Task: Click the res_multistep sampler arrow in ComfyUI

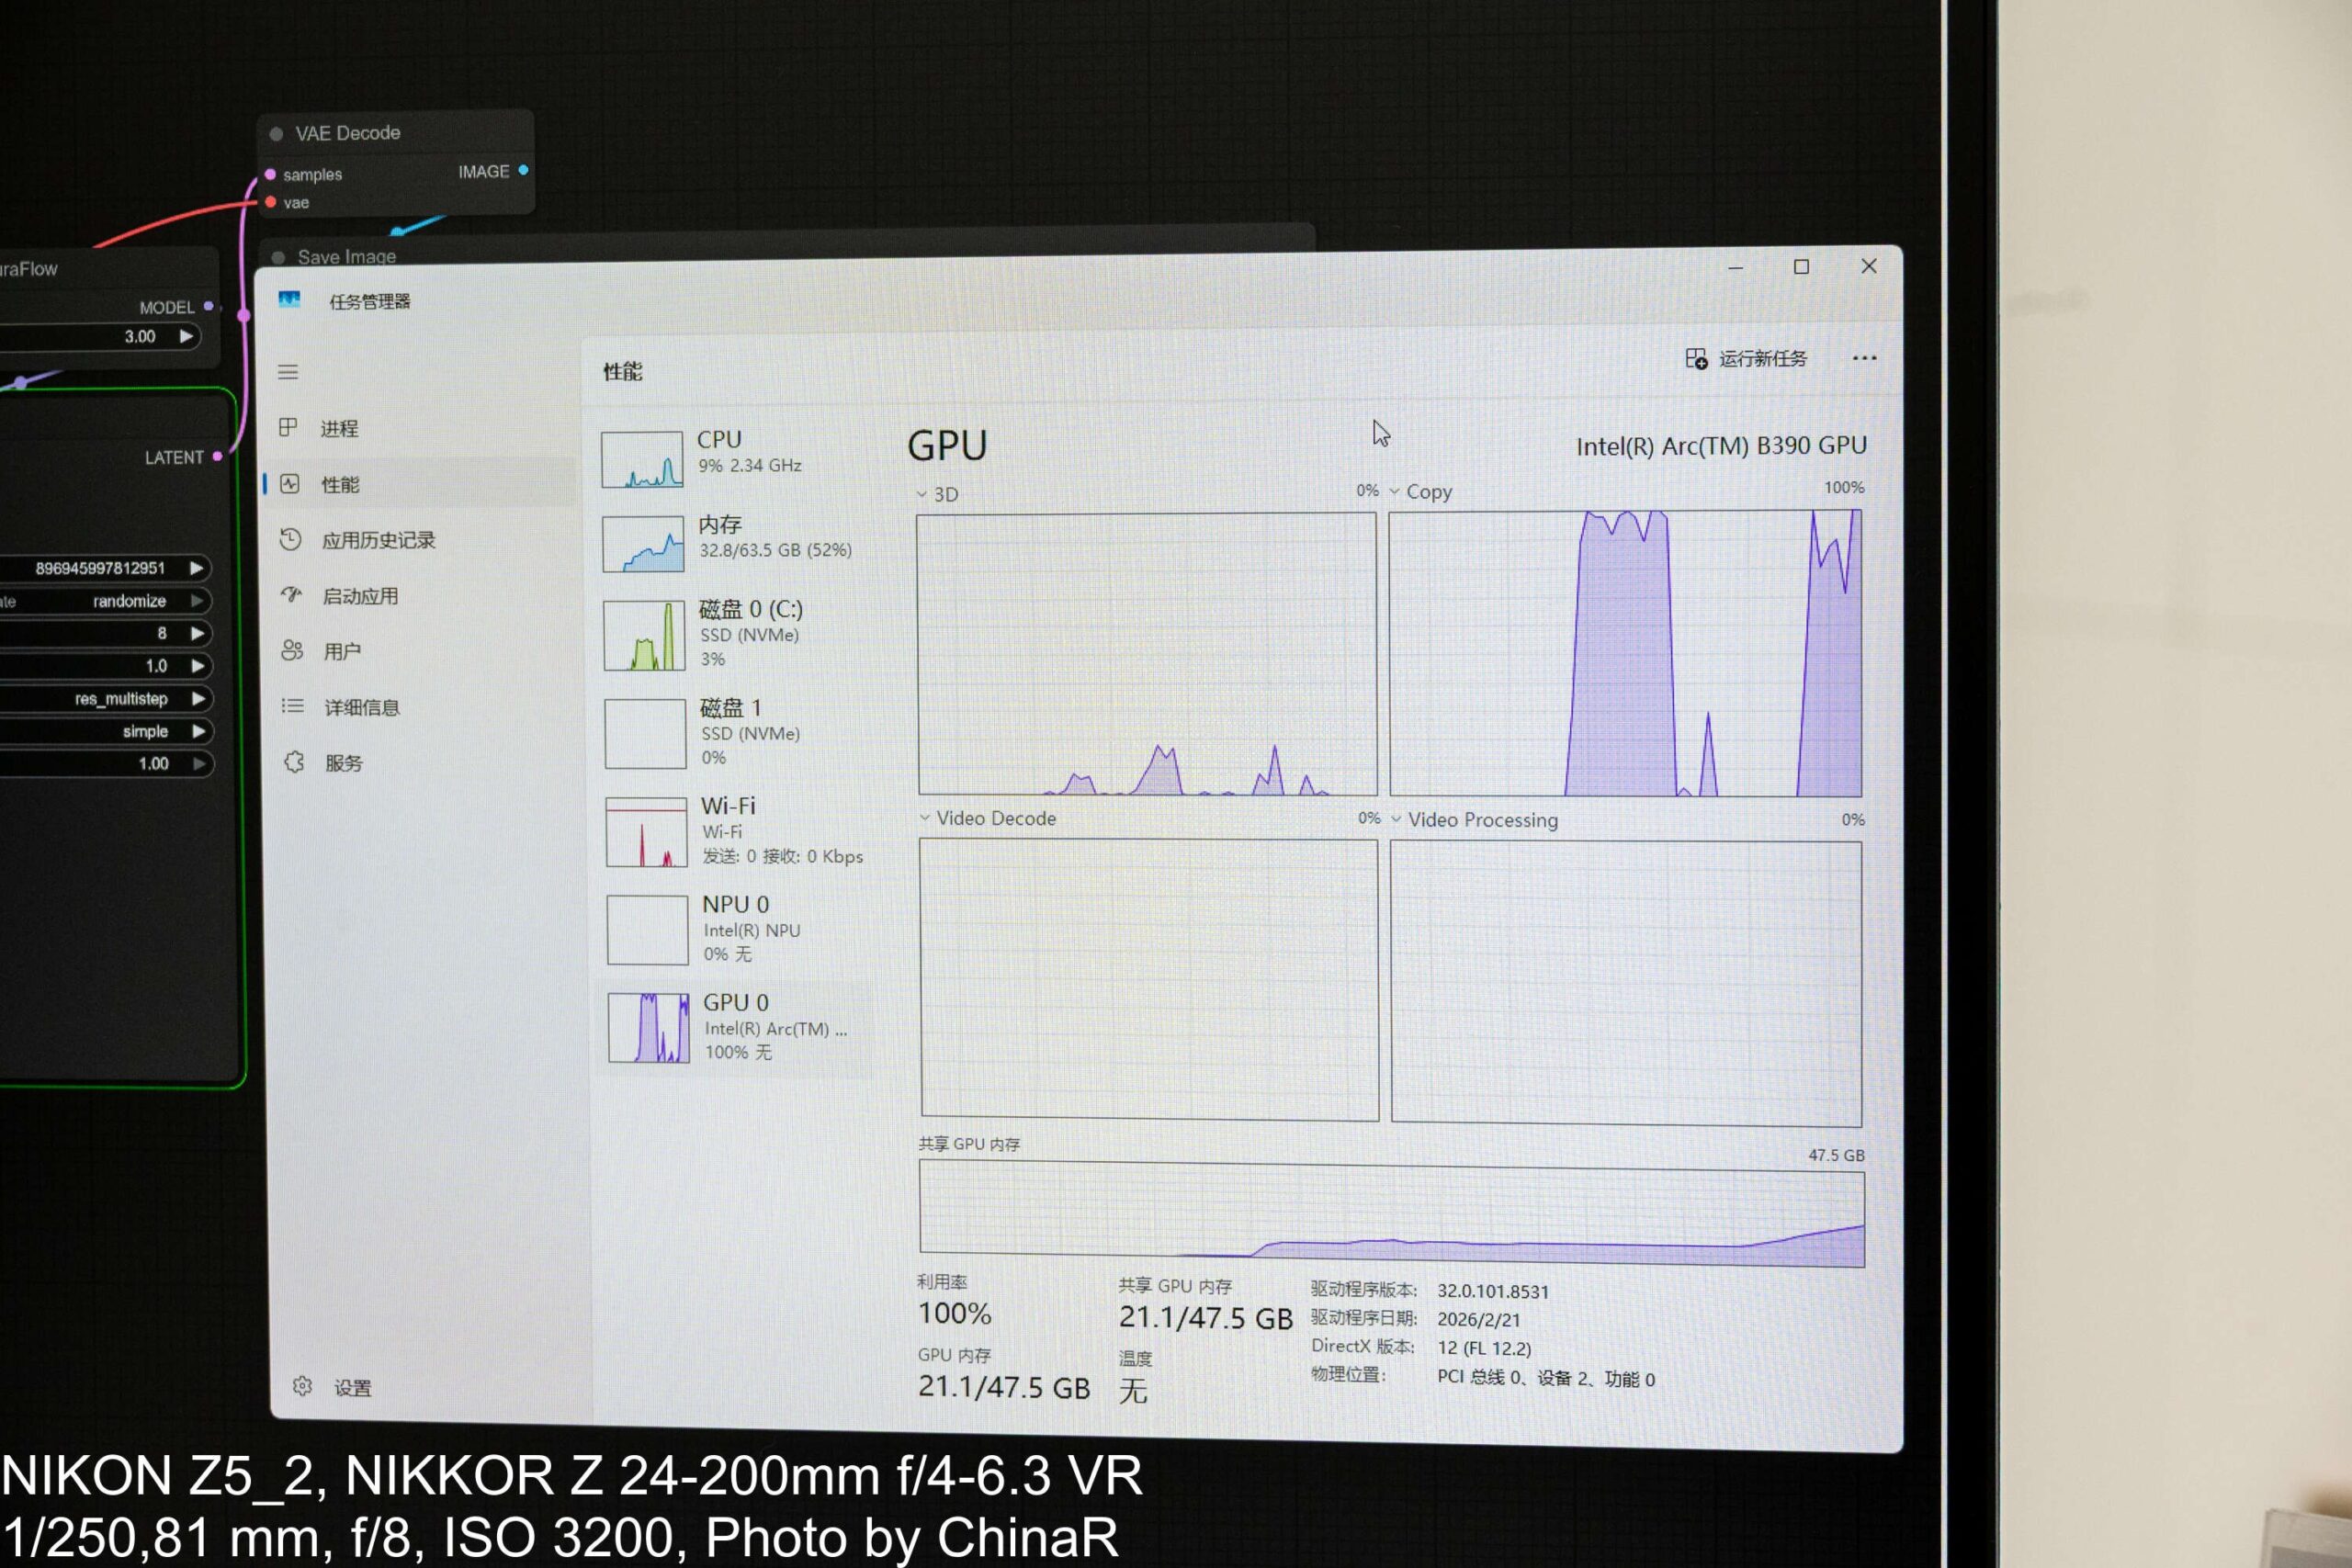Action: 198,698
